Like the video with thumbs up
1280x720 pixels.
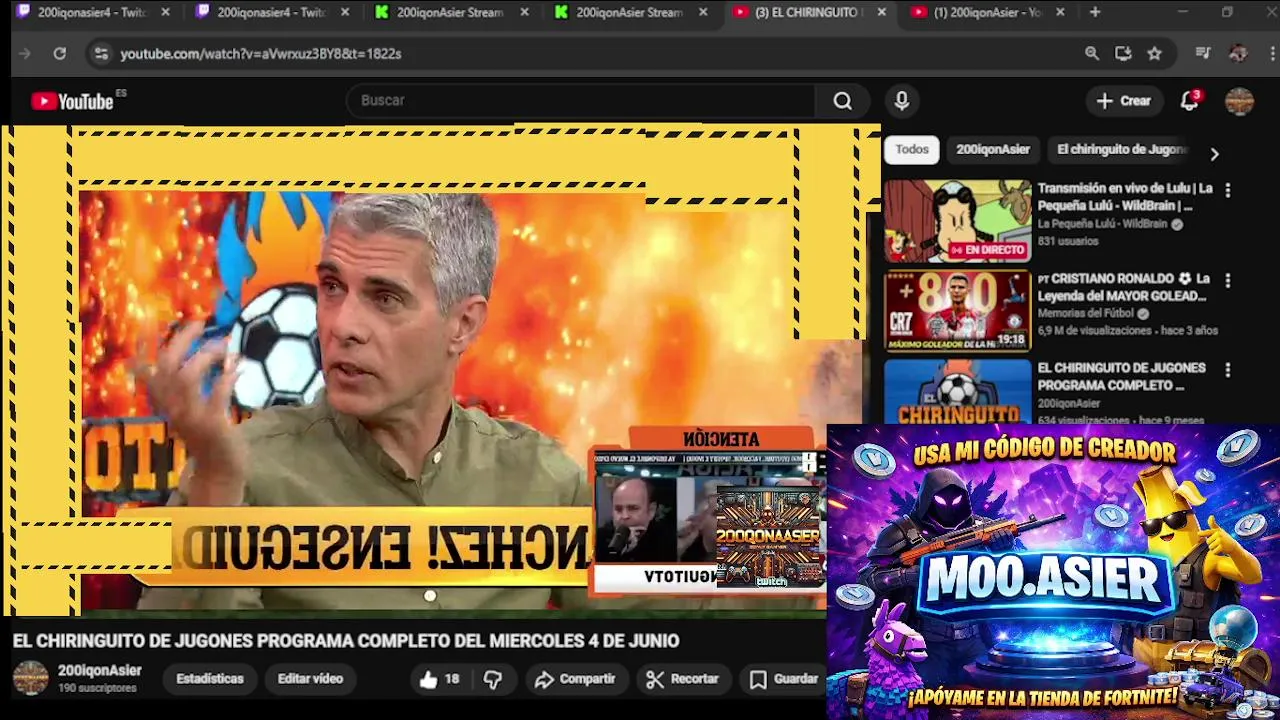[x=439, y=679]
